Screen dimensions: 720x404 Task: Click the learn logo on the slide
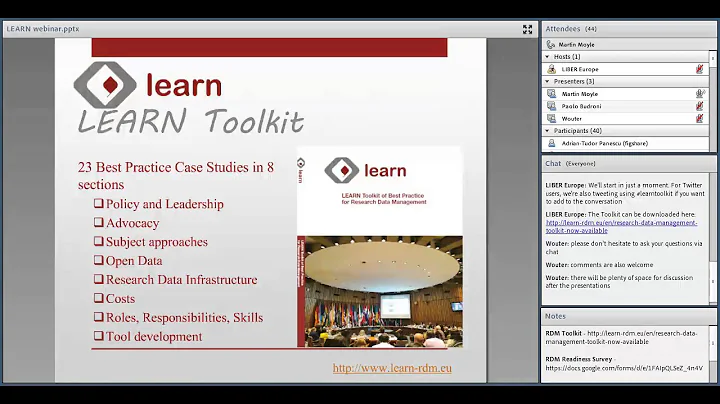pyautogui.click(x=148, y=85)
